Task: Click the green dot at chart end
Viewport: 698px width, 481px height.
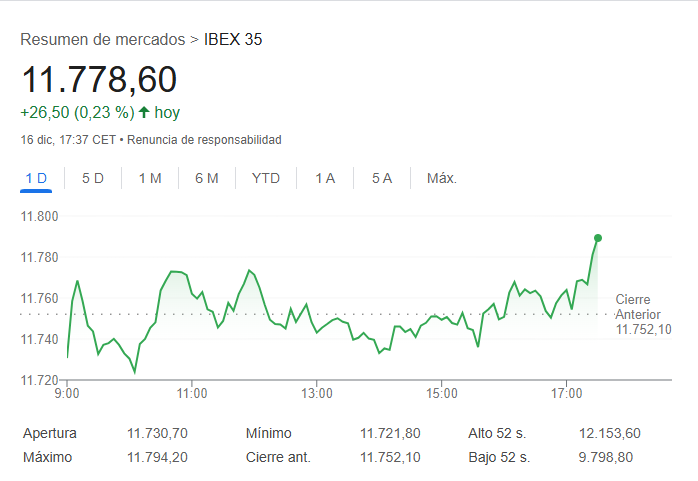Action: [598, 238]
